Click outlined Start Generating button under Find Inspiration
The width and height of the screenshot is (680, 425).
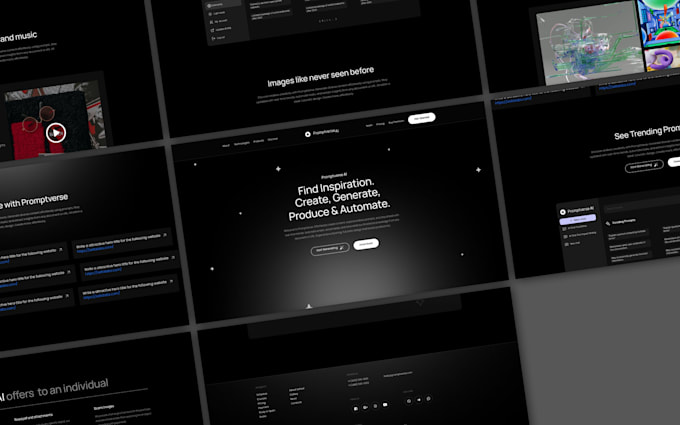pyautogui.click(x=330, y=249)
